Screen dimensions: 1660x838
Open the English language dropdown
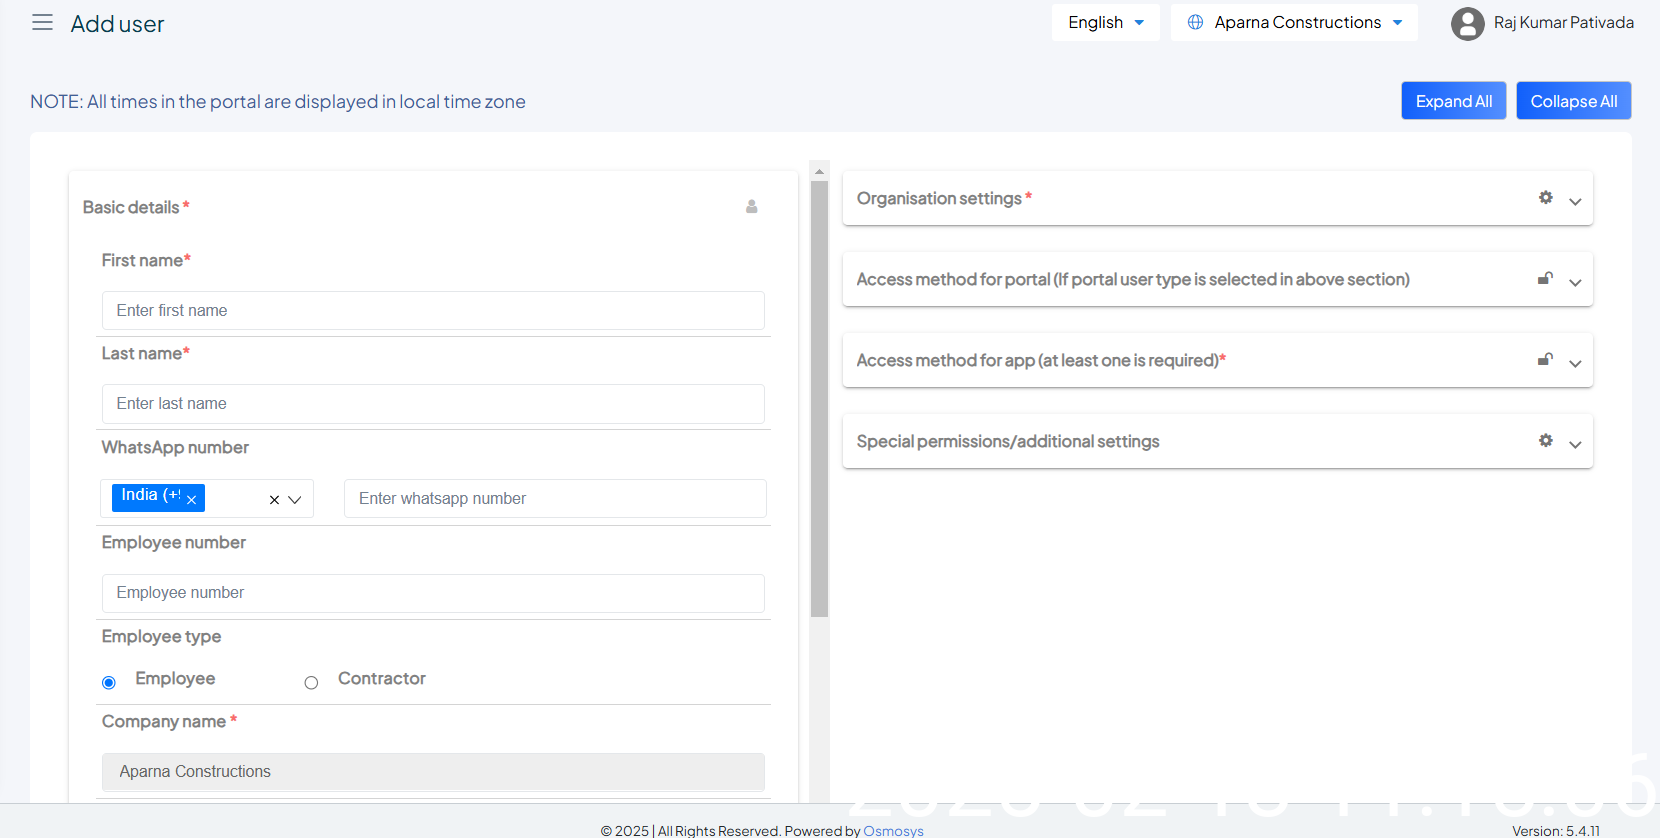tap(1105, 22)
